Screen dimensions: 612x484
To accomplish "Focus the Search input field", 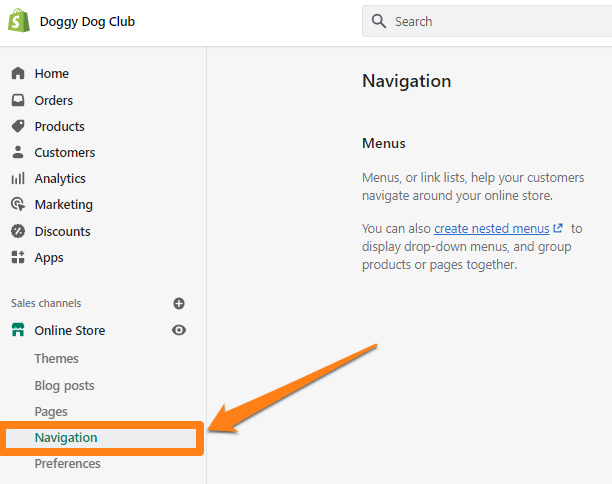I will pyautogui.click(x=487, y=21).
